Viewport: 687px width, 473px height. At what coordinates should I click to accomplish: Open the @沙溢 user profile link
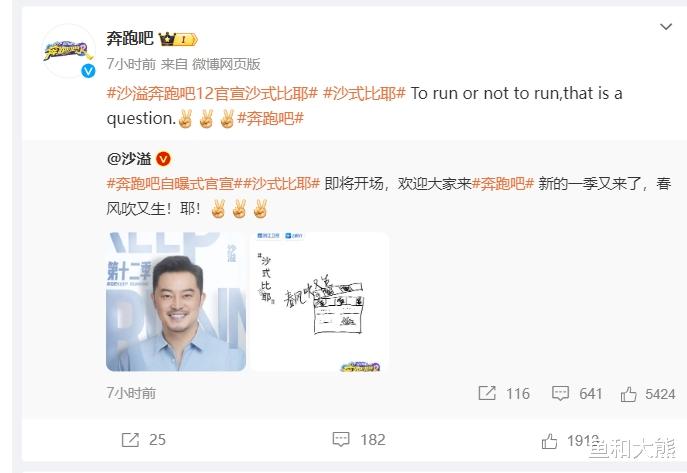click(129, 159)
